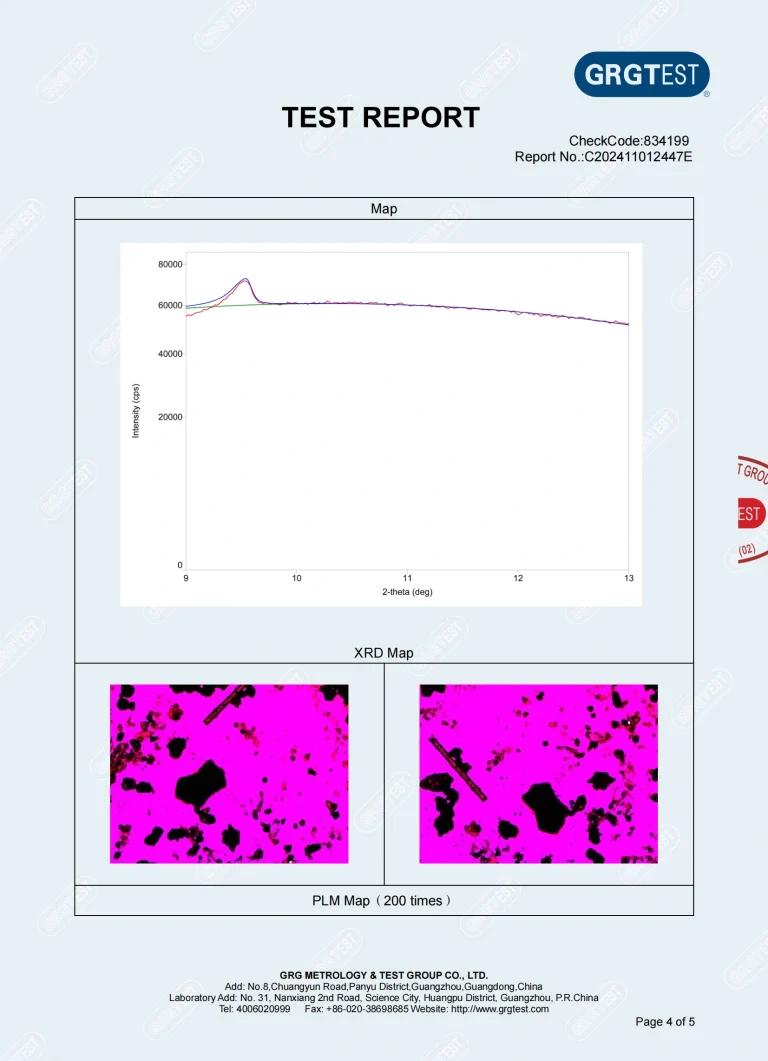Click the x-axis tick label 12
This screenshot has width=768, height=1061.
(x=518, y=578)
